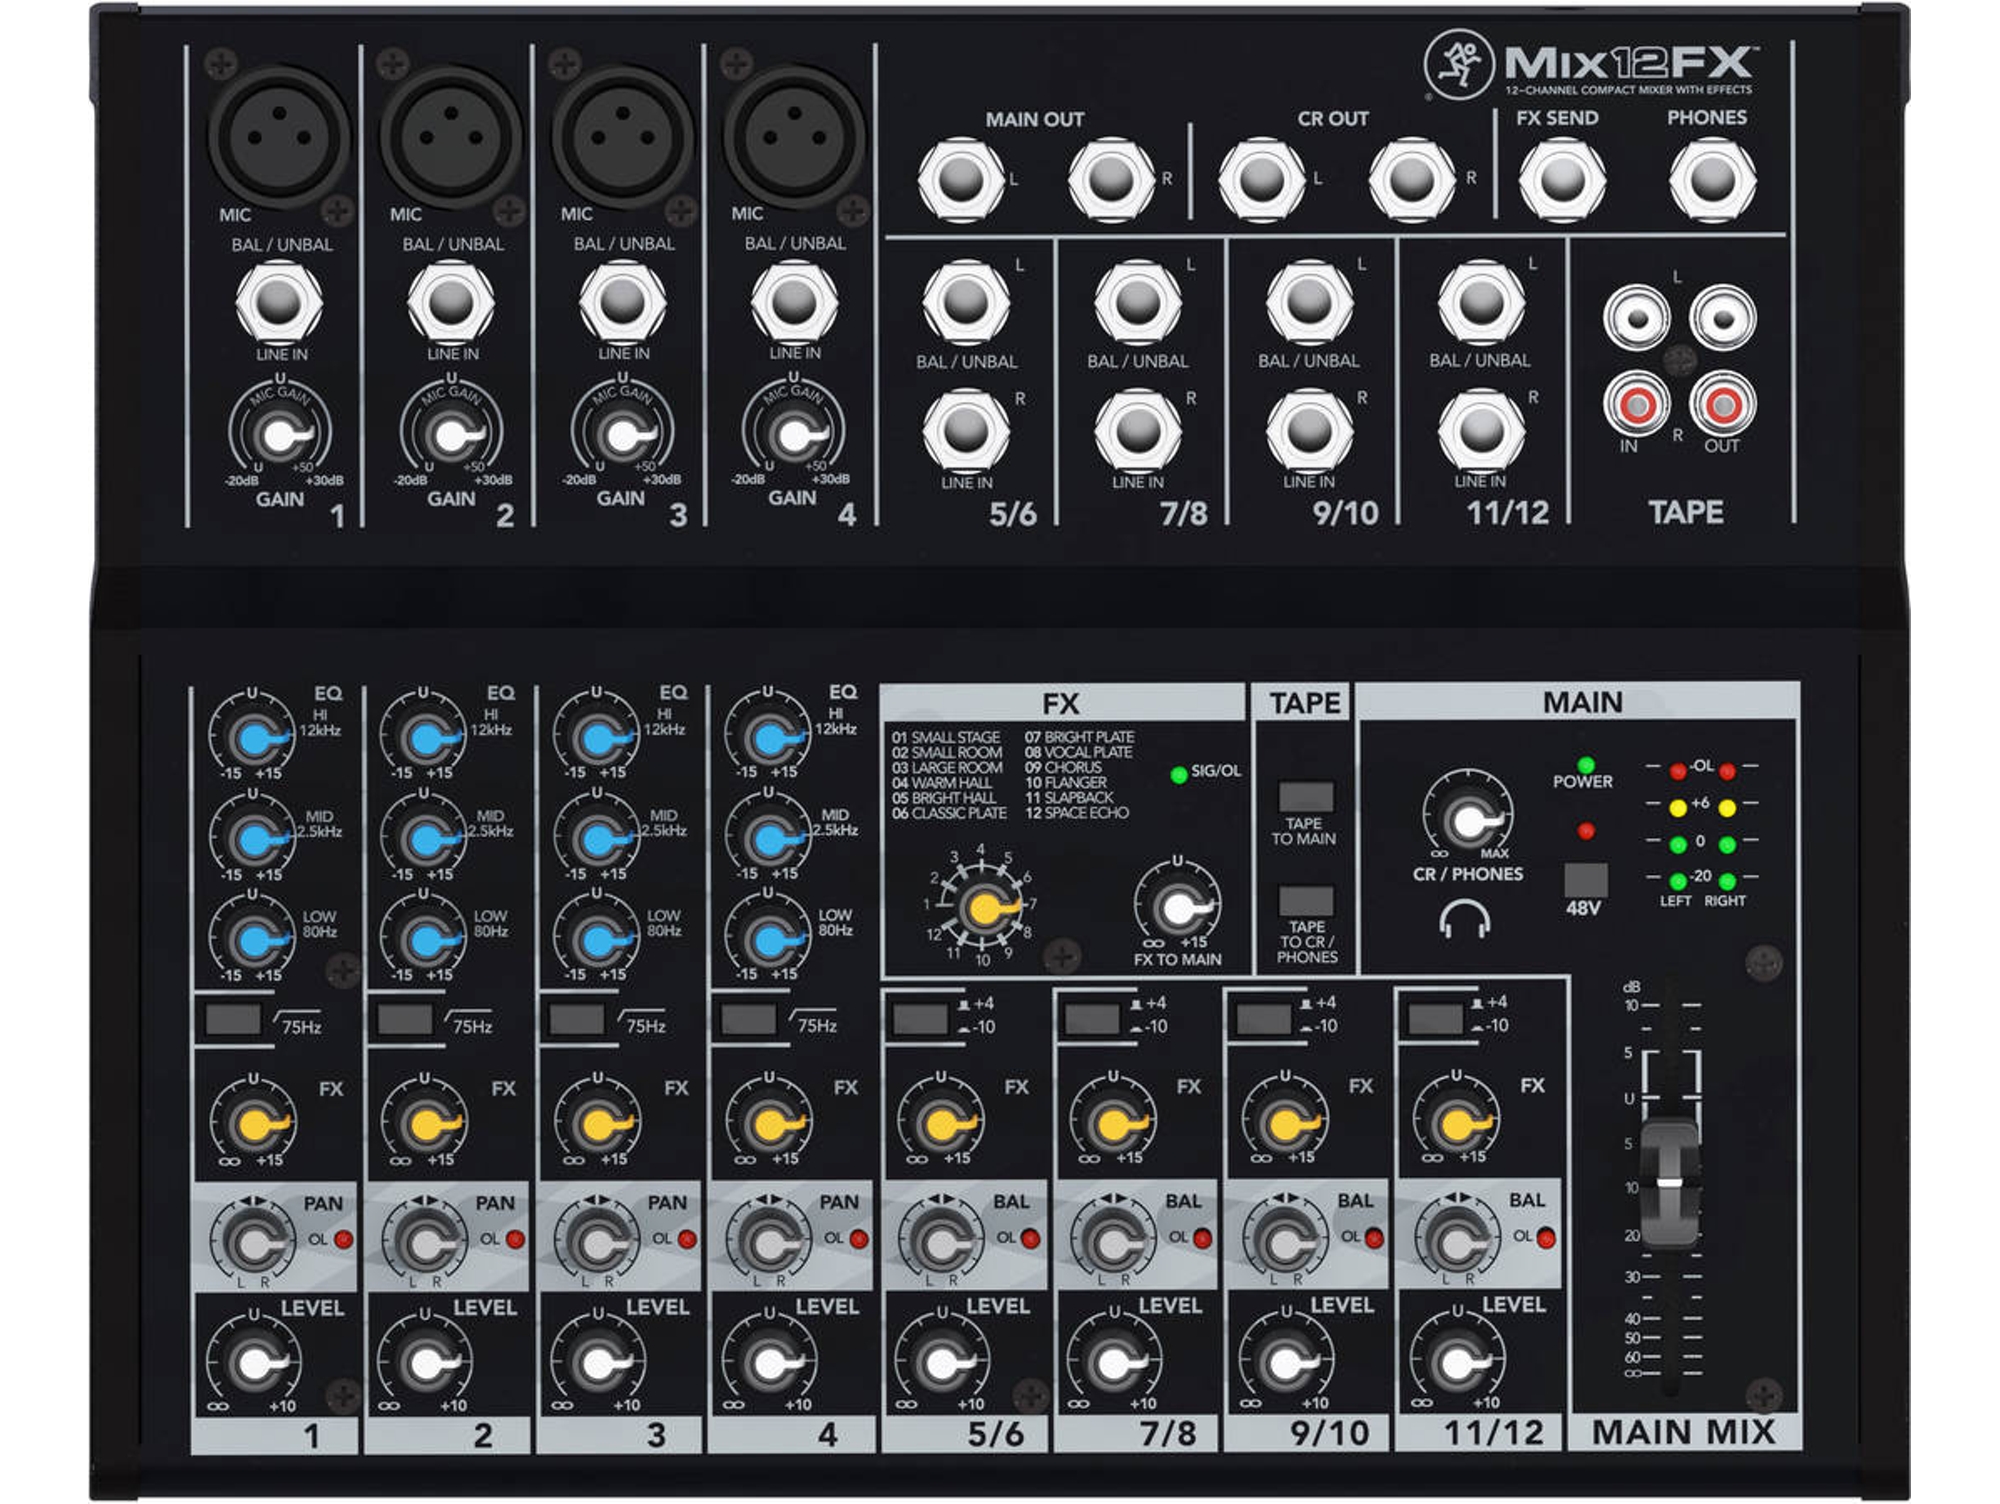Click channel 9/10 OL red LED
This screenshot has height=1504, width=2000.
coord(1375,1238)
